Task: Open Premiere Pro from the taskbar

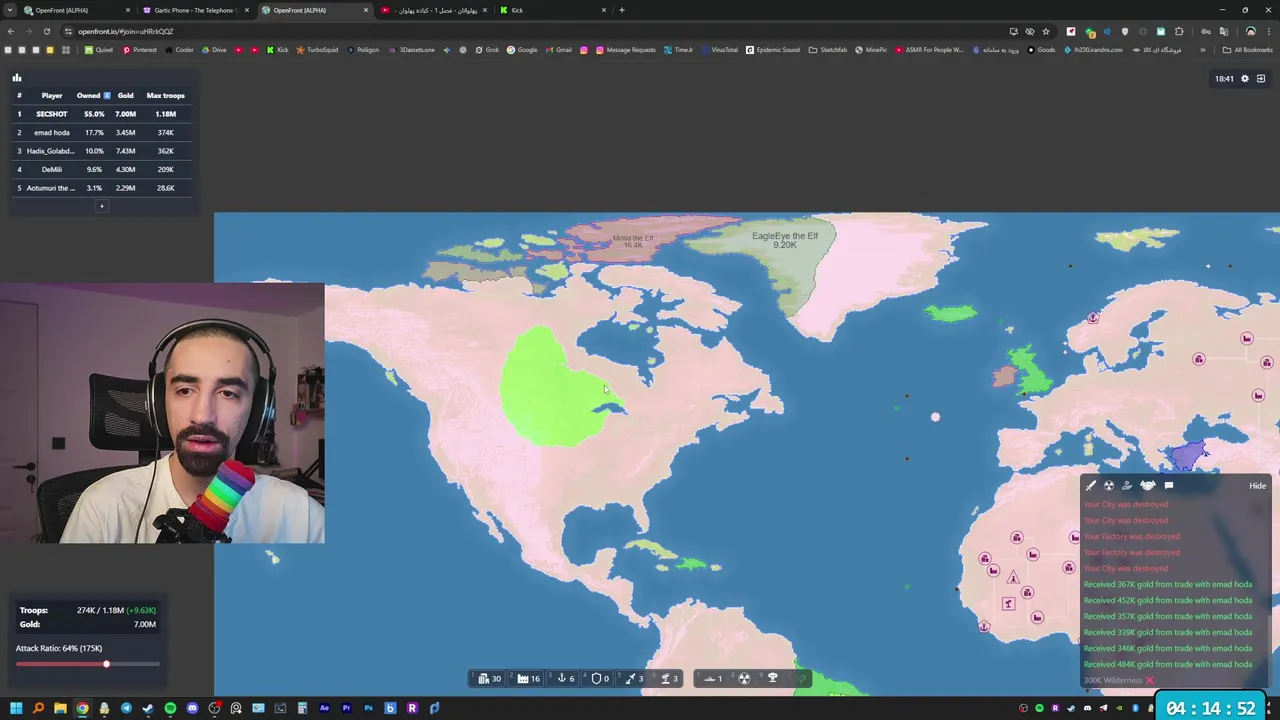Action: click(x=346, y=708)
